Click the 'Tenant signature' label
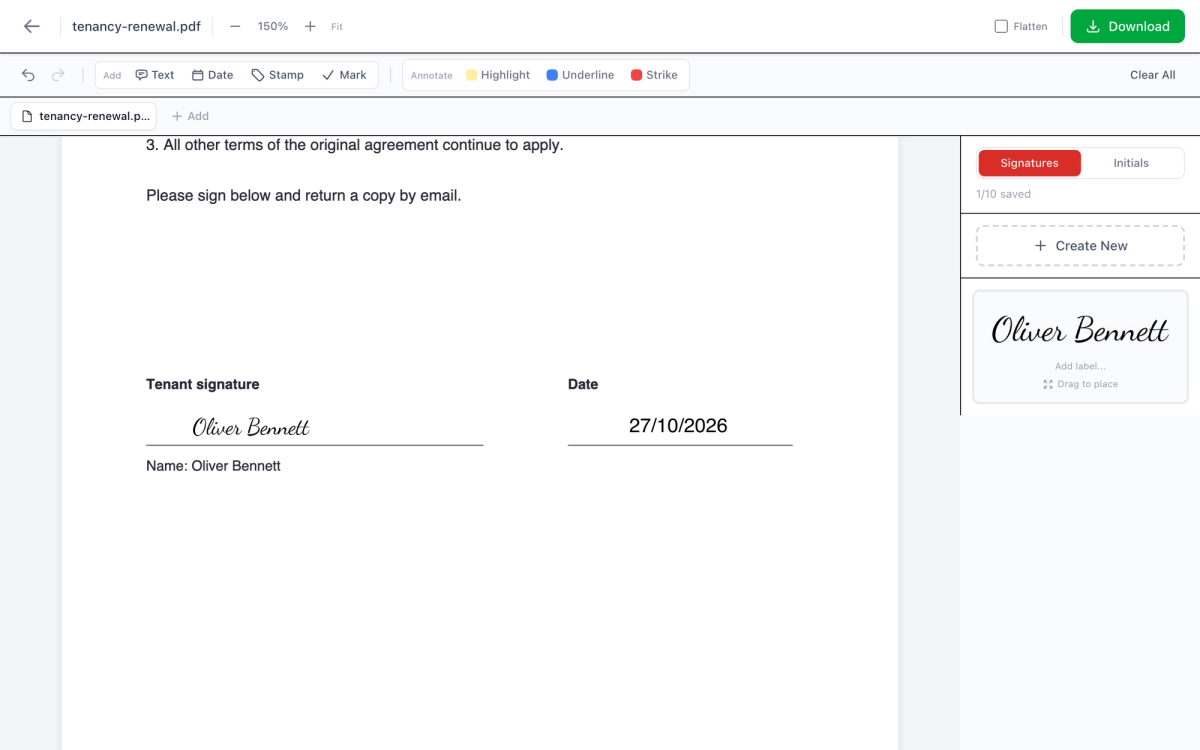Viewport: 1200px width, 750px height. 203,384
